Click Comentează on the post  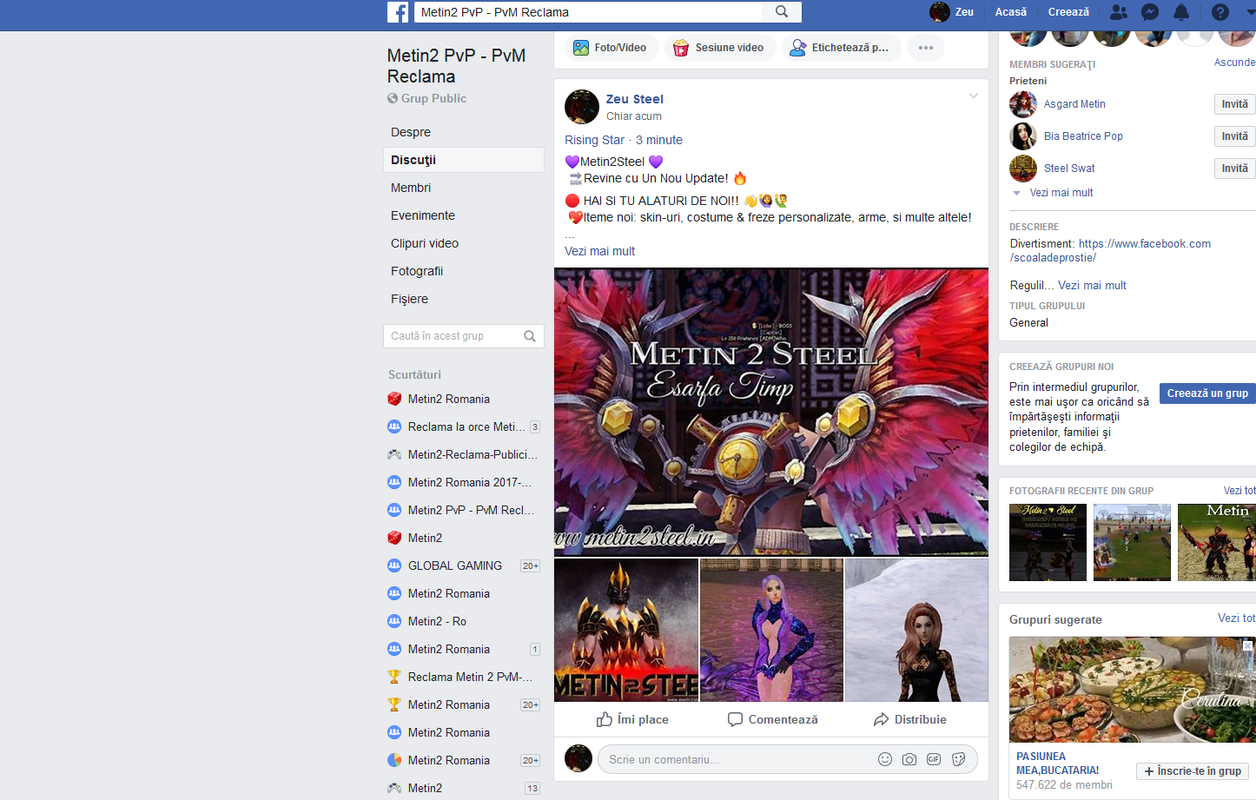pyautogui.click(x=772, y=719)
